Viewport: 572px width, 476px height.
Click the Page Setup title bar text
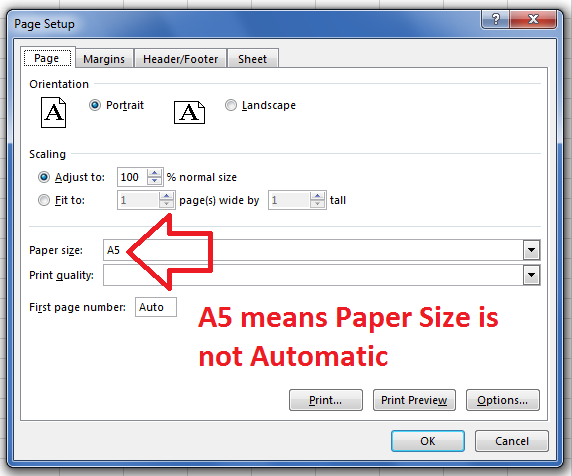point(44,24)
